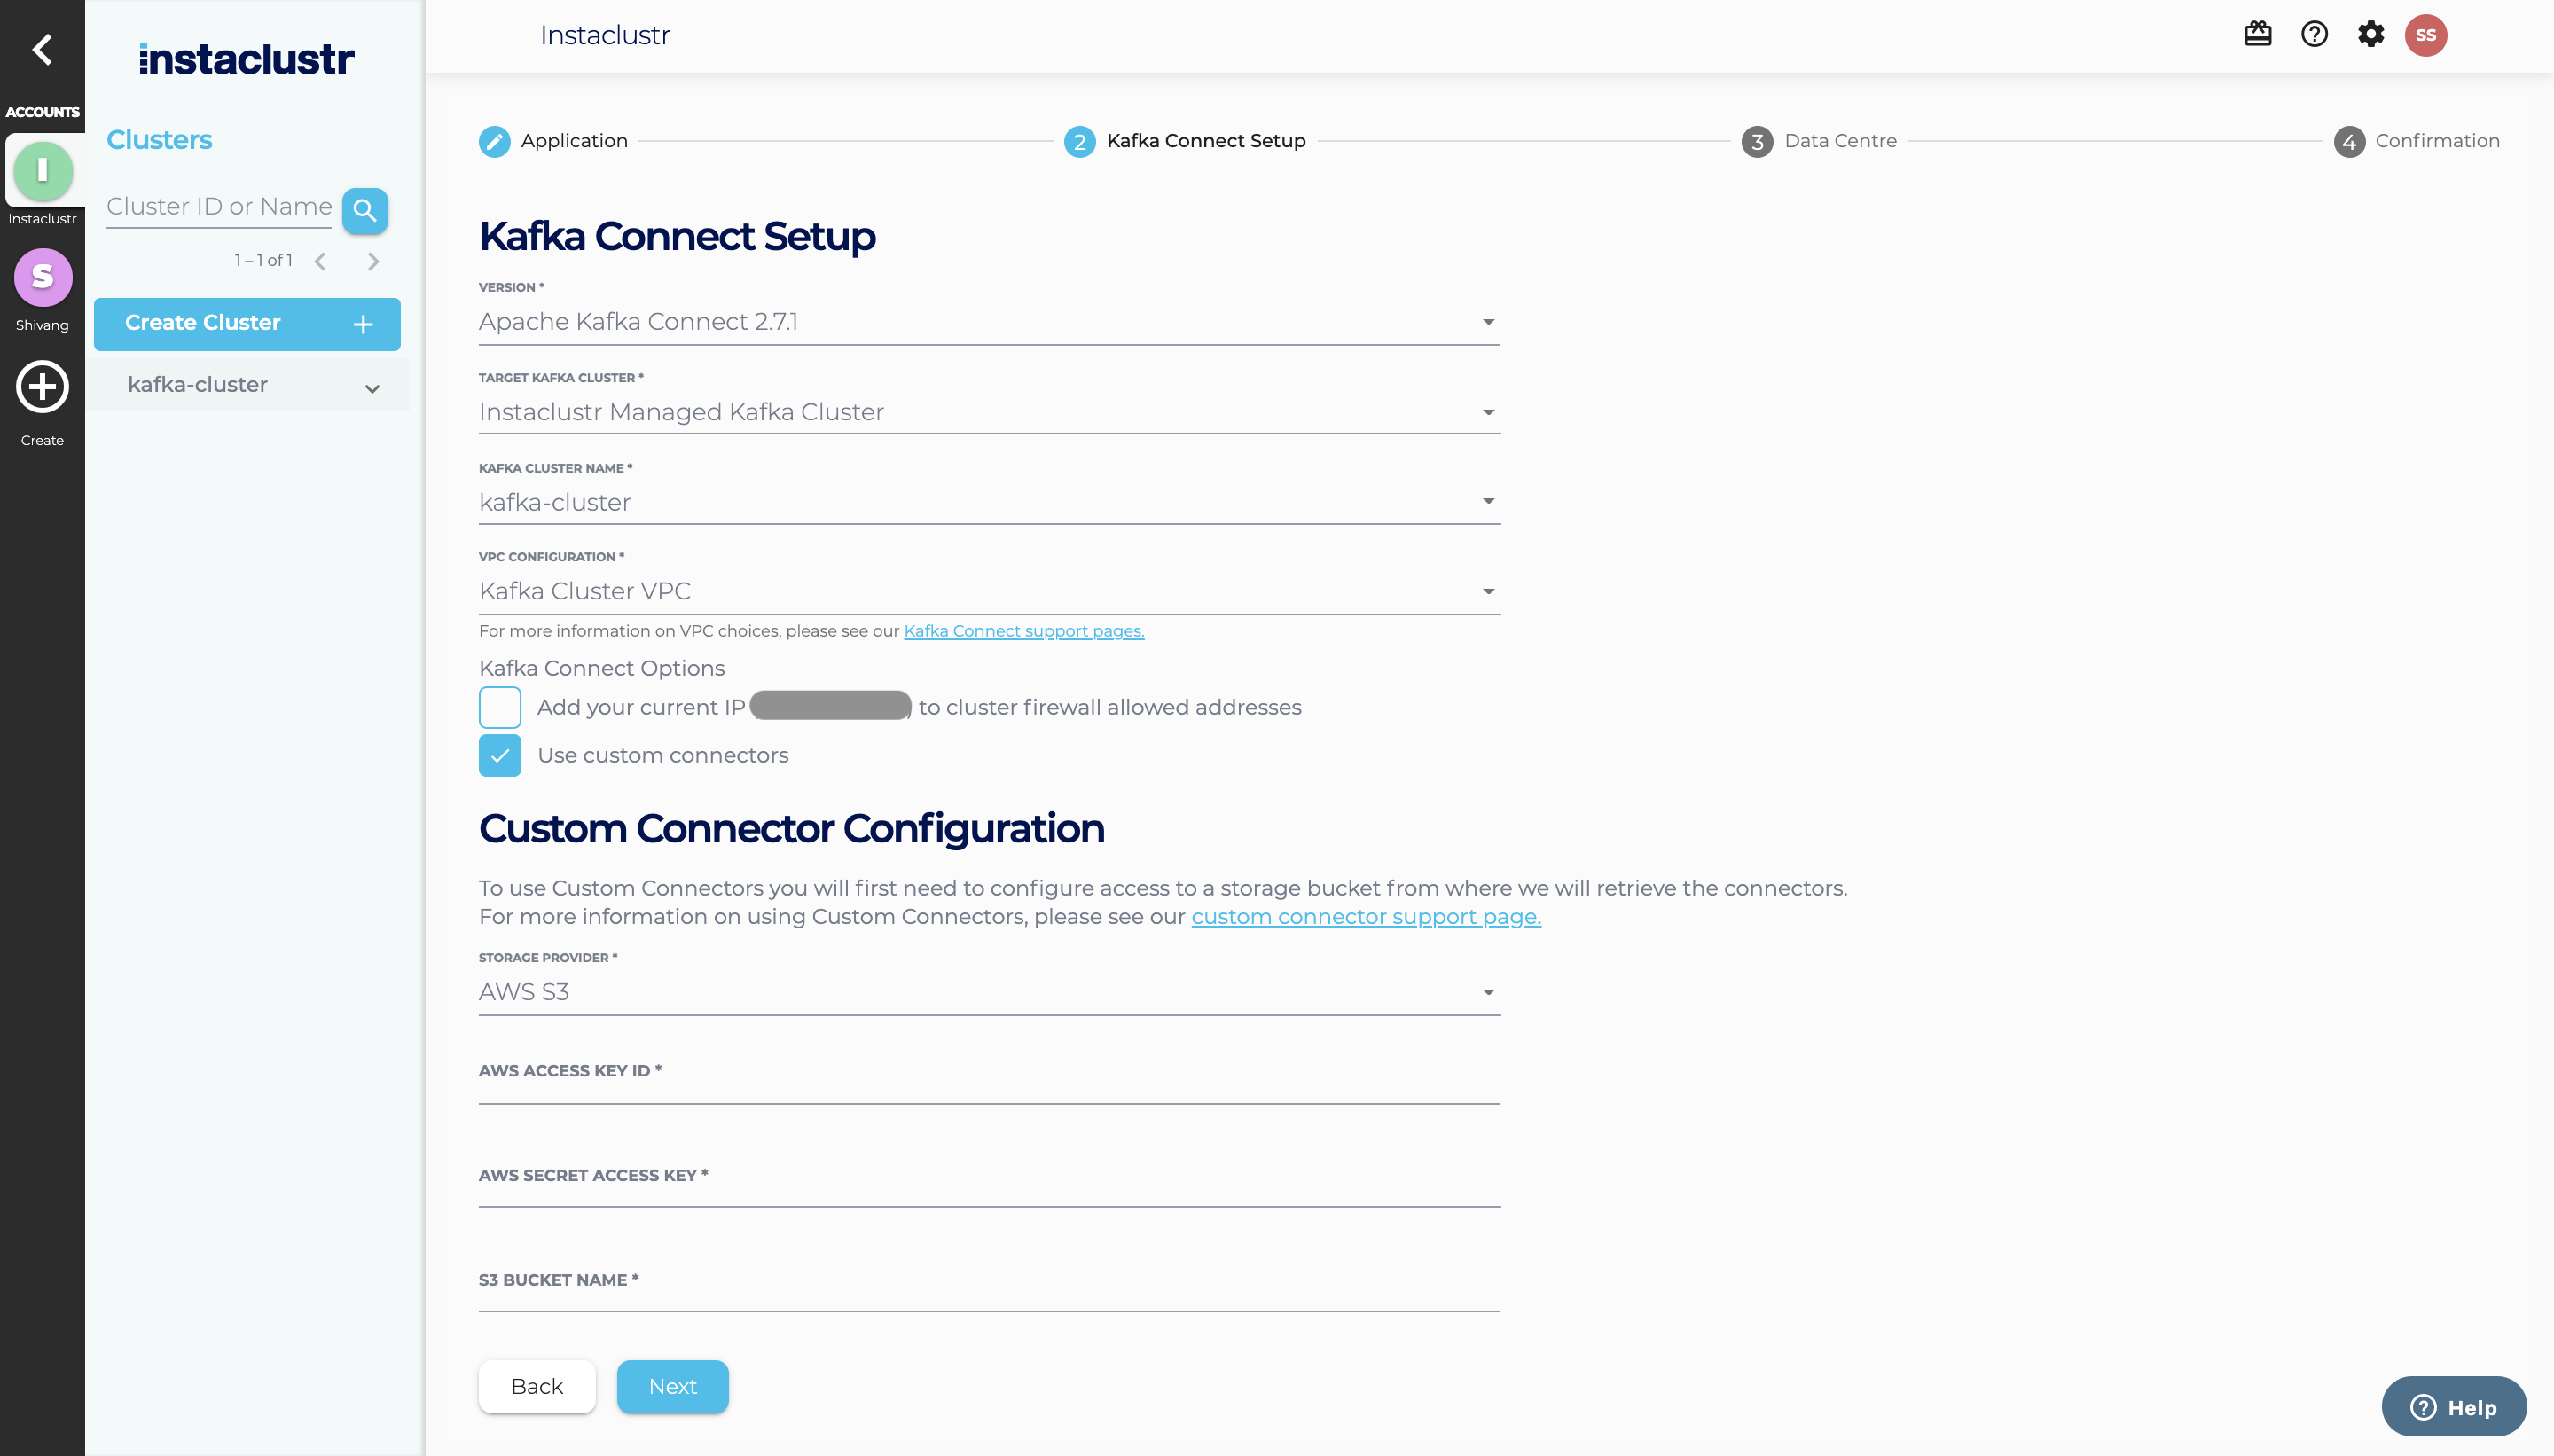The image size is (2554, 1456).
Task: Click the back arrow in accounts sidebar
Action: pos(42,49)
